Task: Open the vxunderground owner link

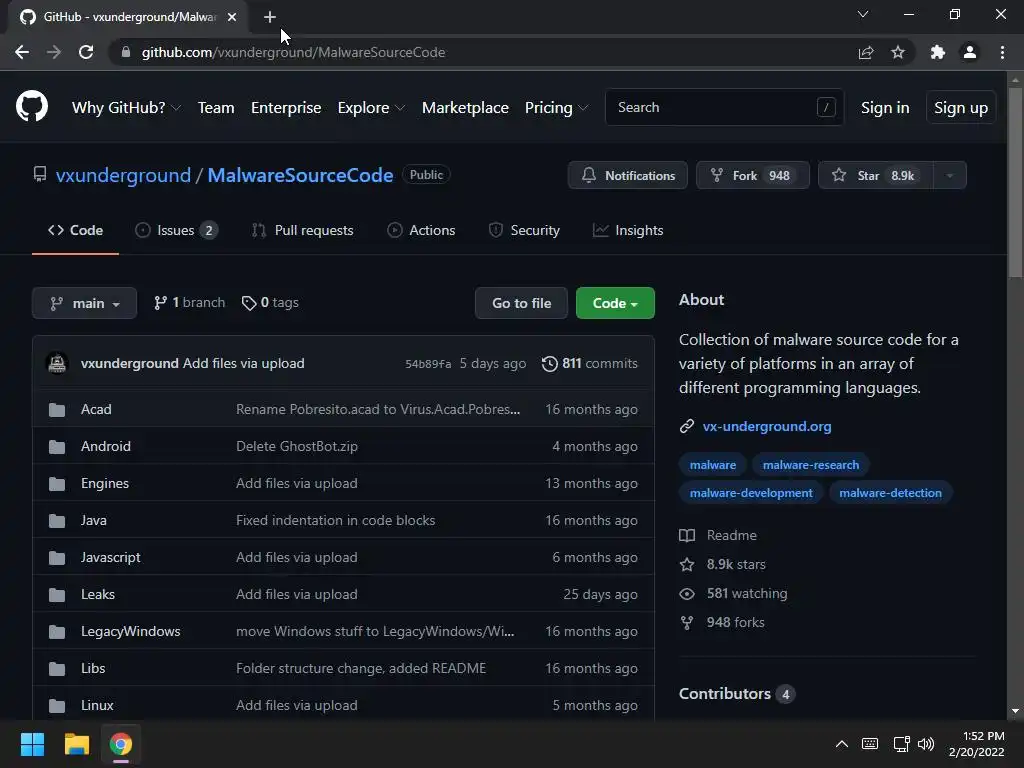Action: tap(123, 175)
